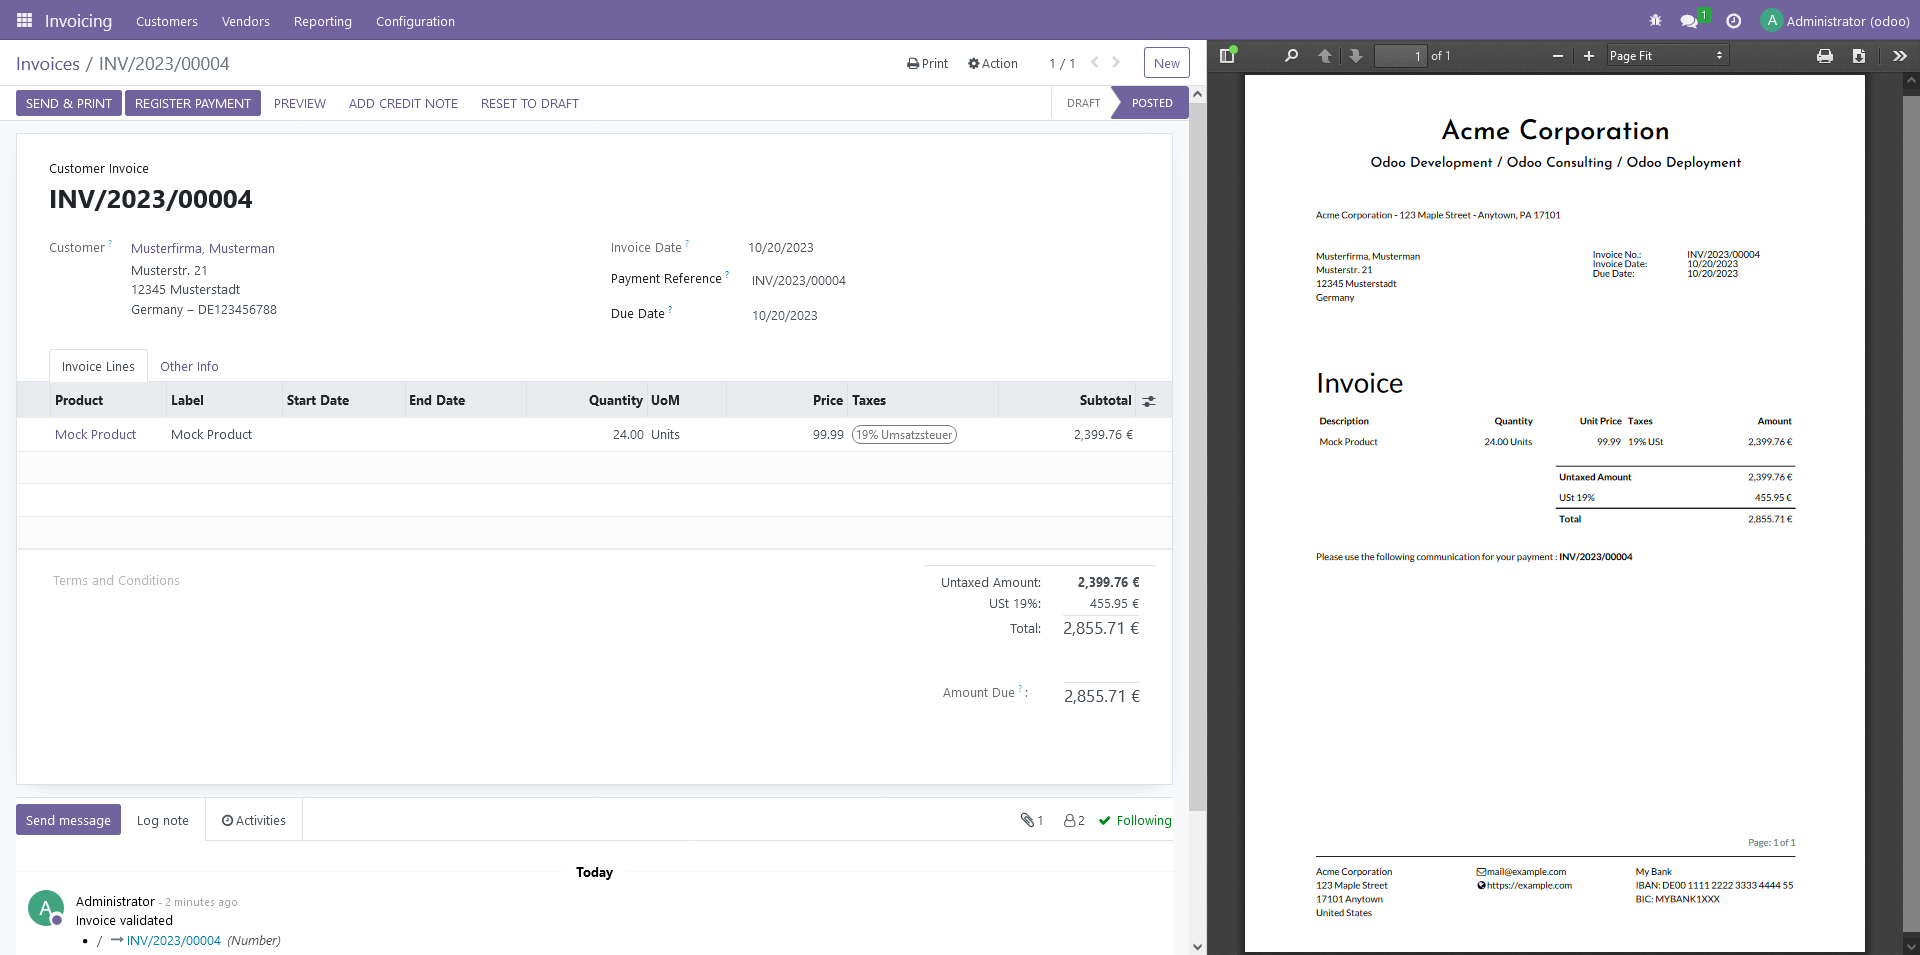Toggle Following status on the invoice
The height and width of the screenshot is (955, 1920).
(x=1135, y=820)
